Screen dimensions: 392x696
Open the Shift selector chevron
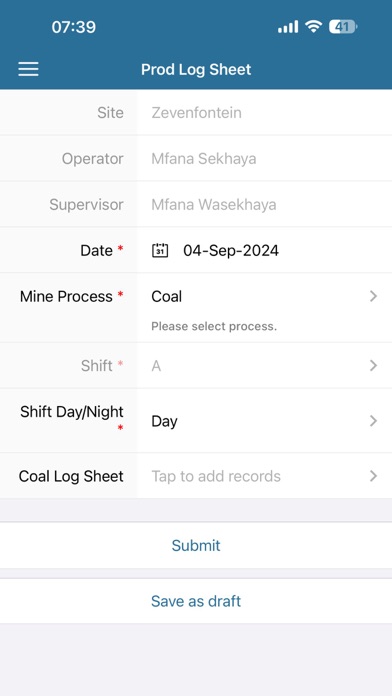(x=373, y=365)
